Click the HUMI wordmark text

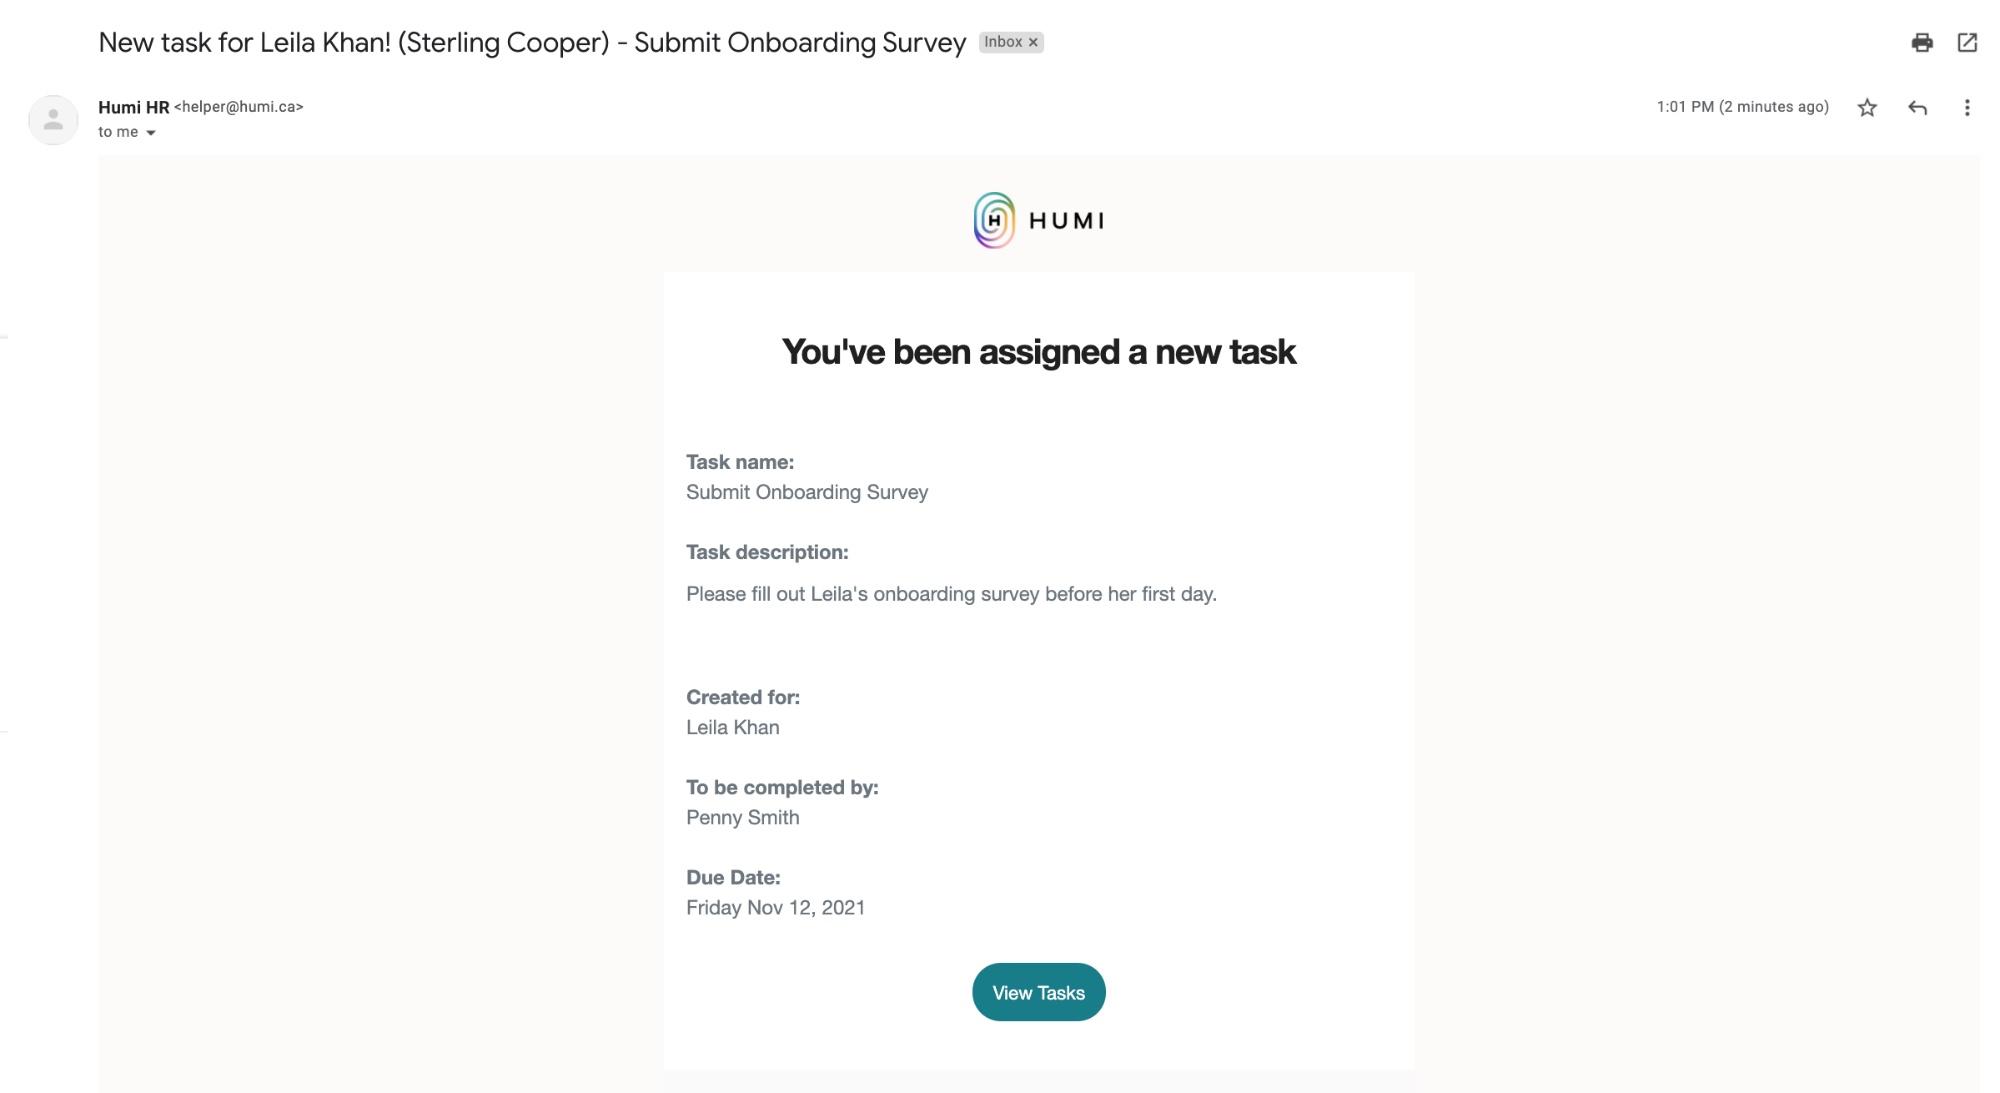click(1066, 221)
